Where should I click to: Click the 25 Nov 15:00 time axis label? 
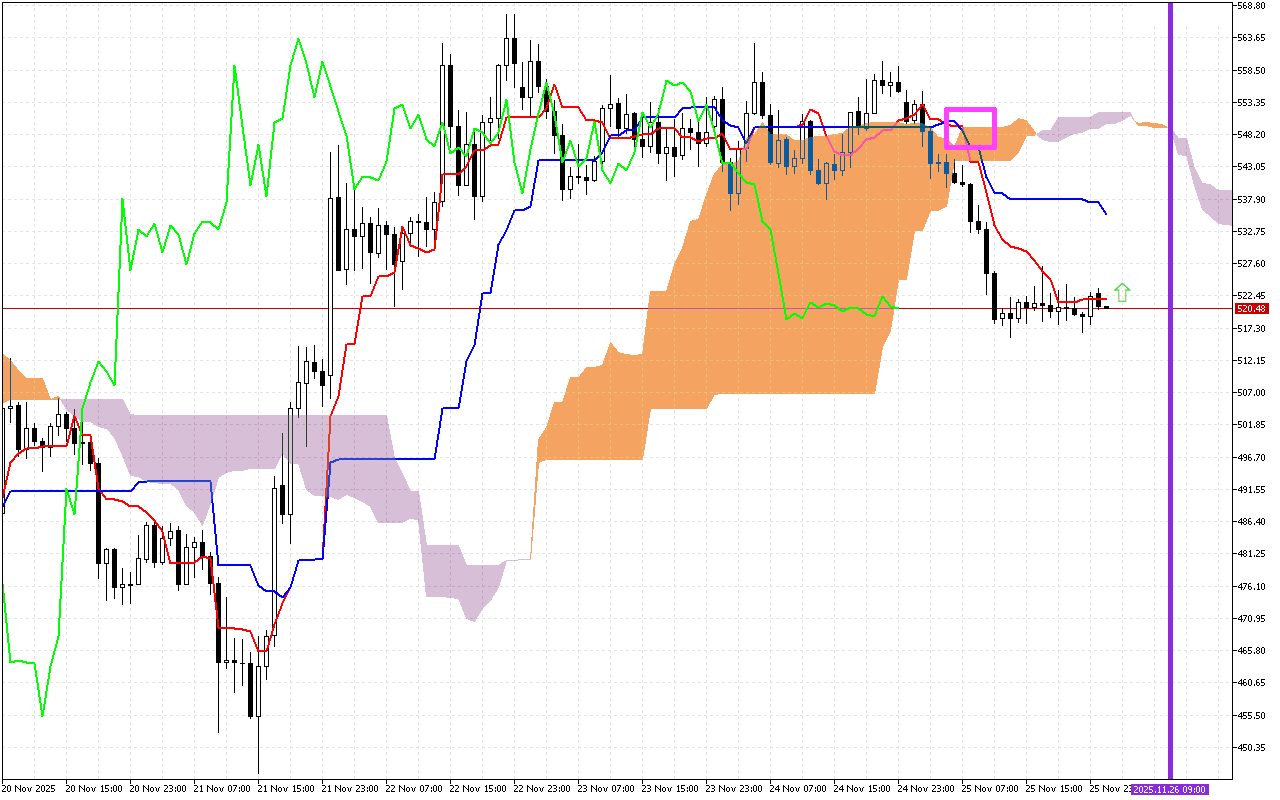[x=1053, y=789]
